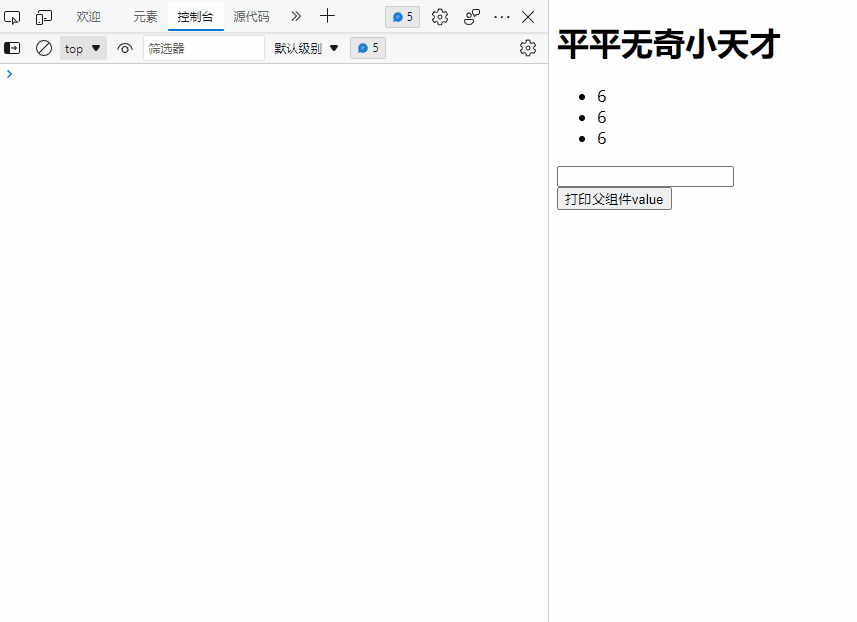Viewport: 857px width, 622px height.
Task: Open the top frame context dropdown
Action: pyautogui.click(x=82, y=47)
